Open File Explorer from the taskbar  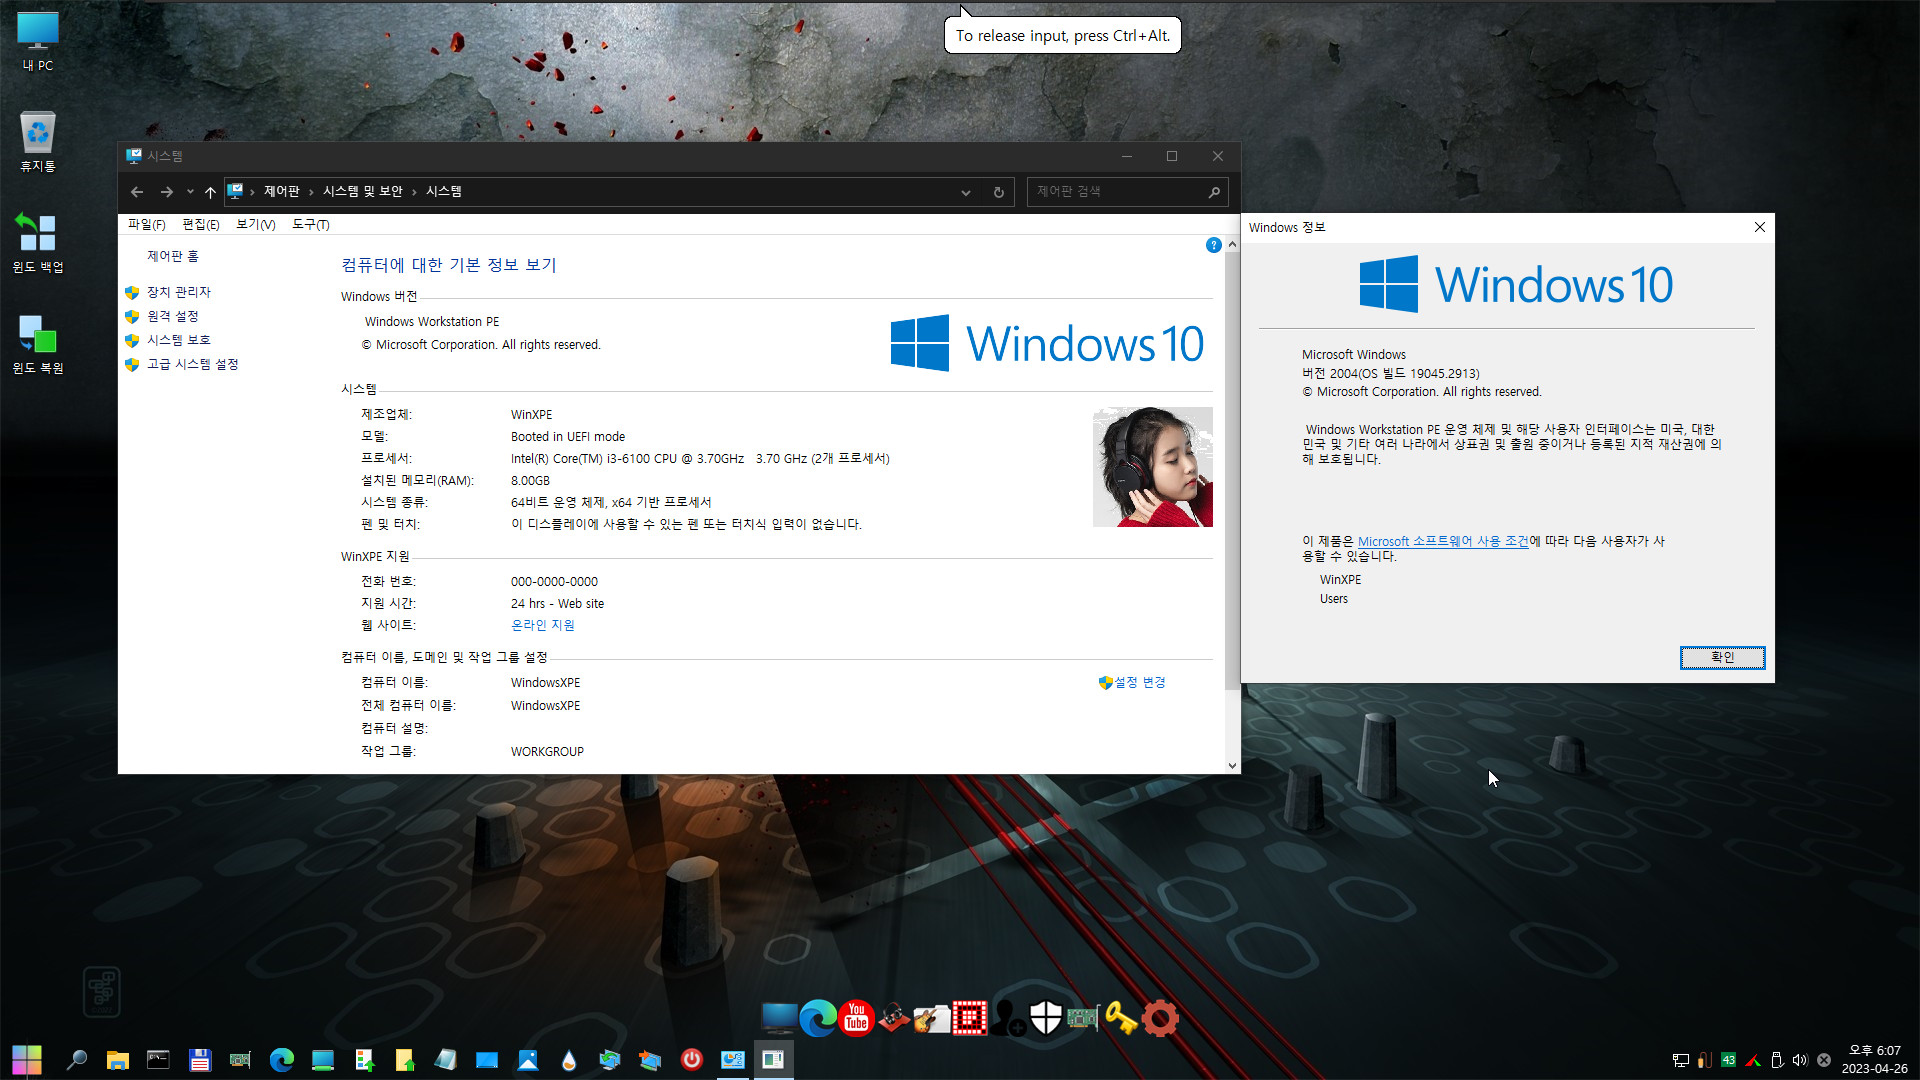117,1059
